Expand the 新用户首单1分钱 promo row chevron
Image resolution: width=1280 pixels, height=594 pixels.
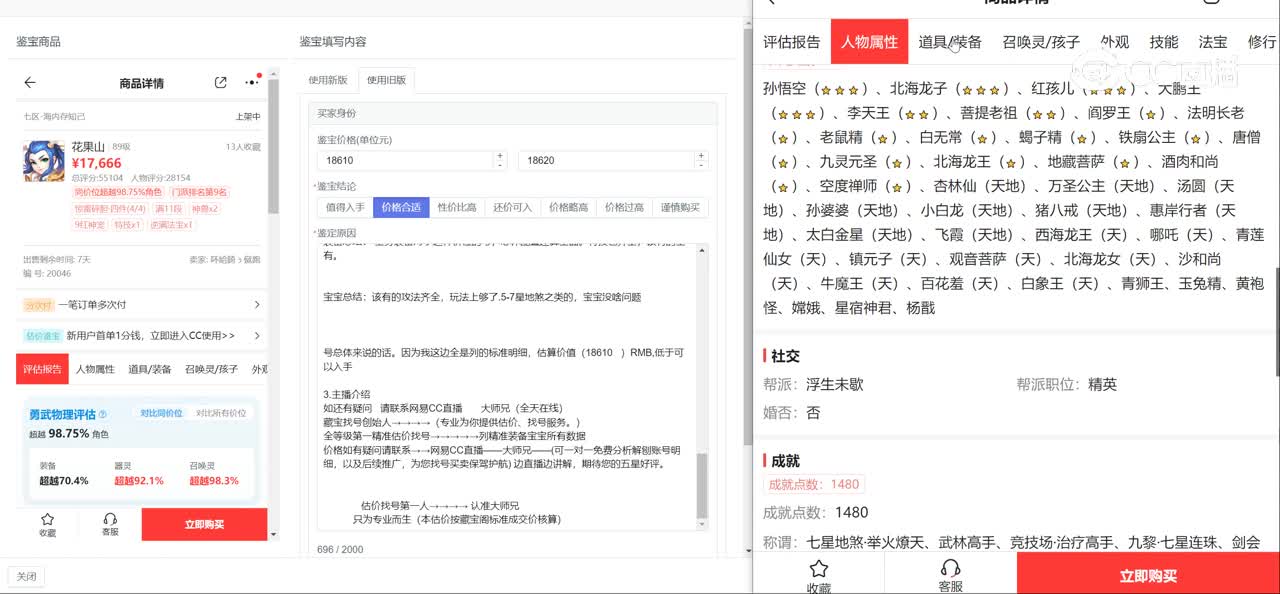pos(257,336)
